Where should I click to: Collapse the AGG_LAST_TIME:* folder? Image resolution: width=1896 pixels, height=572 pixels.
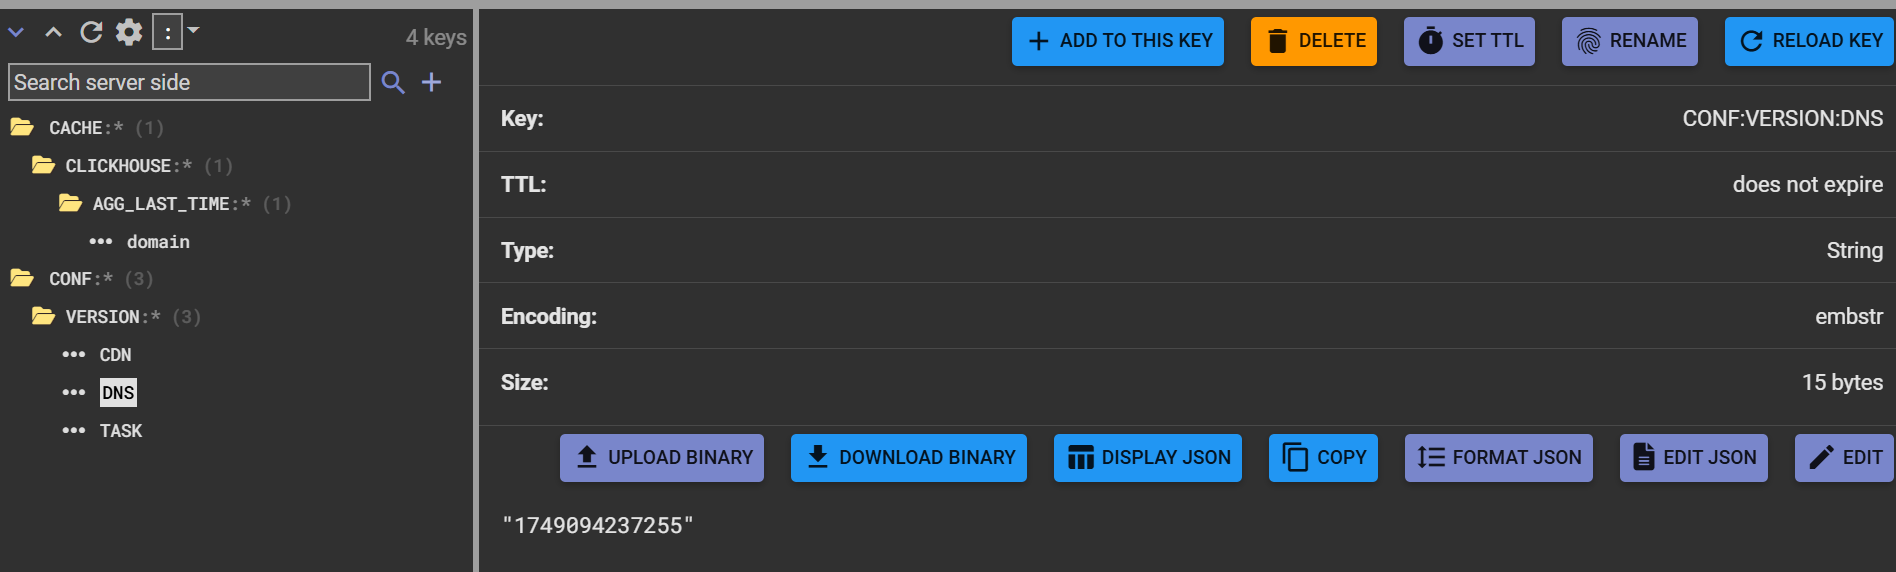click(x=70, y=204)
